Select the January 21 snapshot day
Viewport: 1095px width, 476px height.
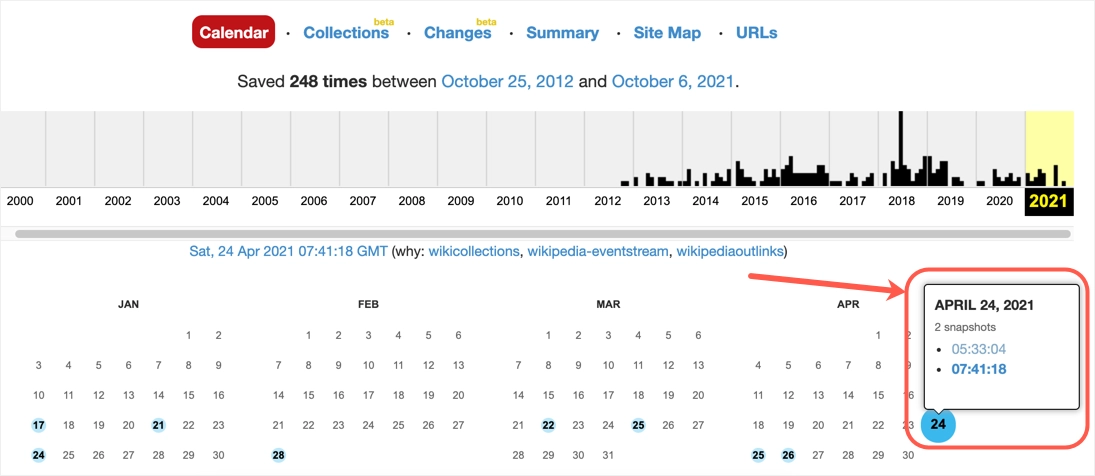tap(158, 425)
